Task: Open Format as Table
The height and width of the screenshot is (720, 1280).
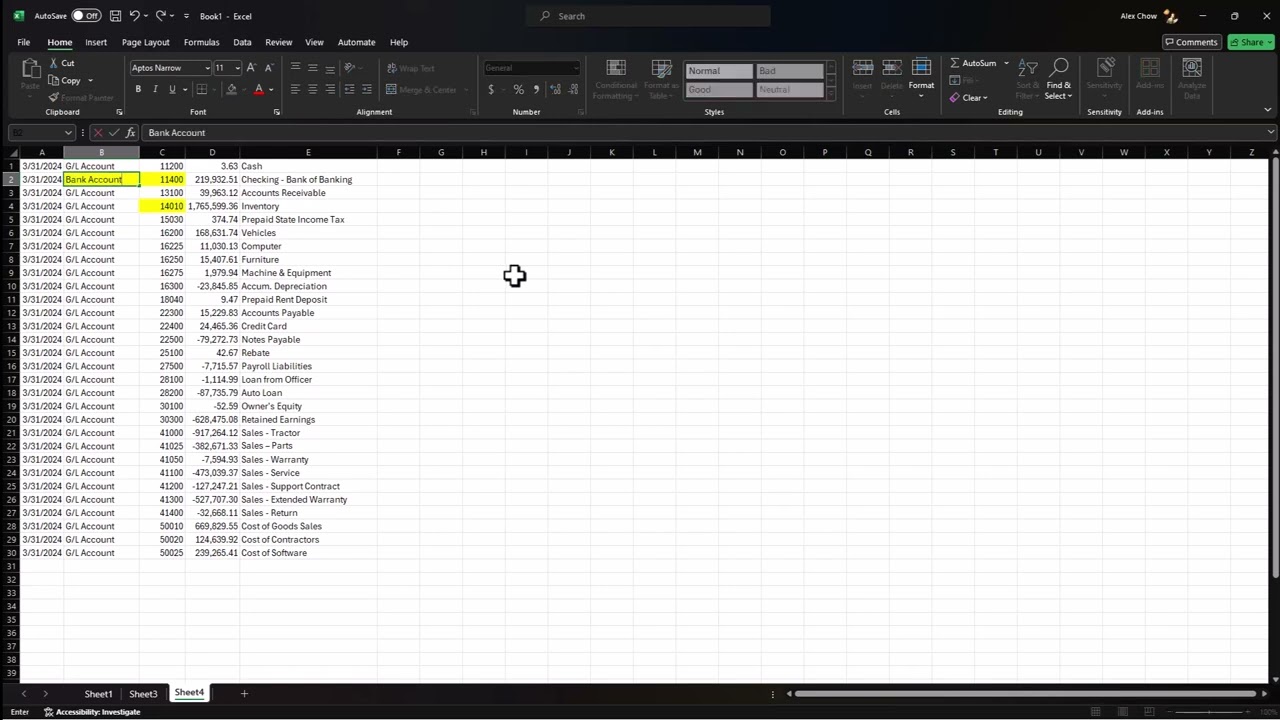Action: 661,78
